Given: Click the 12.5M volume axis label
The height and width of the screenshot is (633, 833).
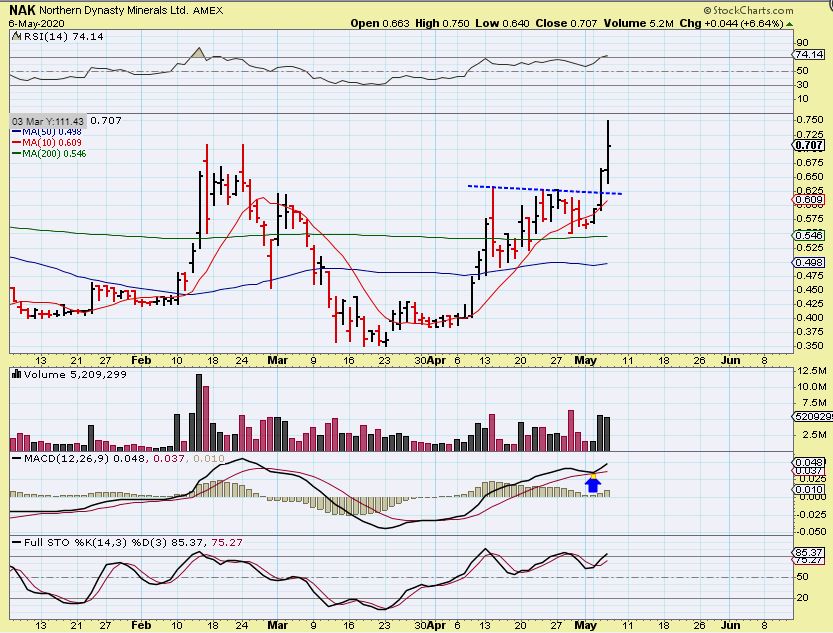Looking at the screenshot, I should (x=812, y=371).
